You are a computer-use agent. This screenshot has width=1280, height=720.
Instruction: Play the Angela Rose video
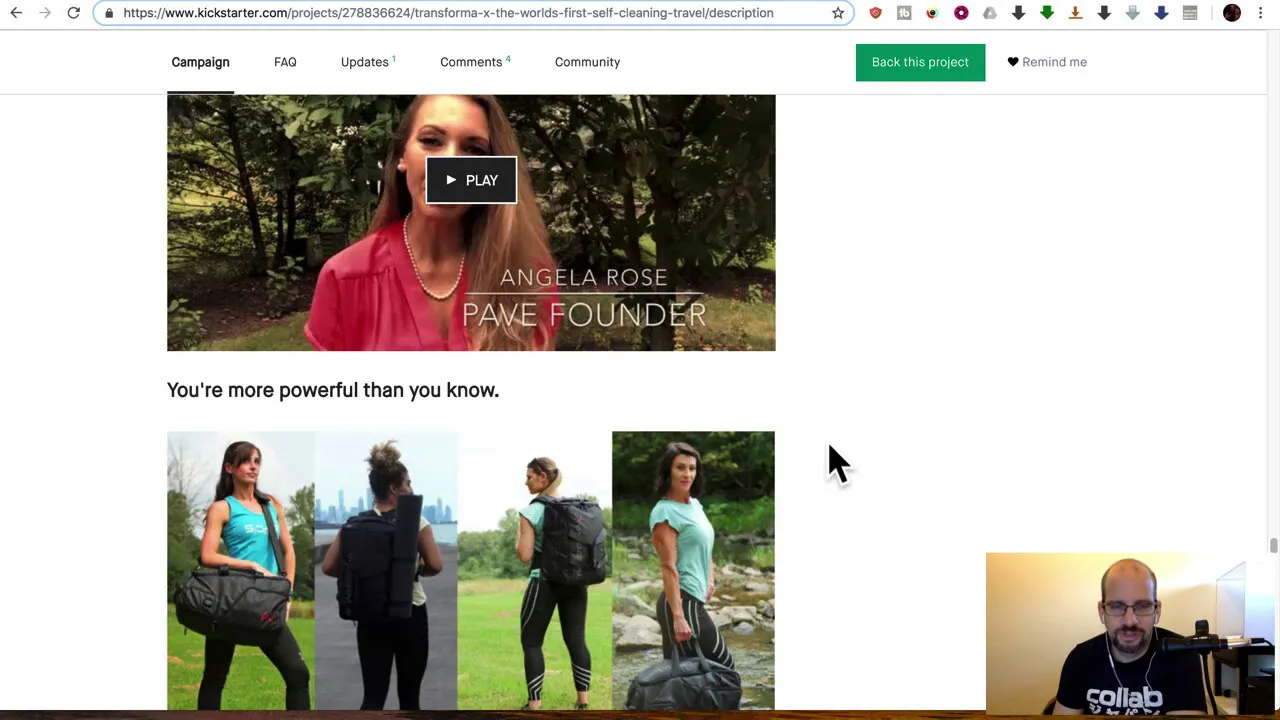click(x=471, y=180)
